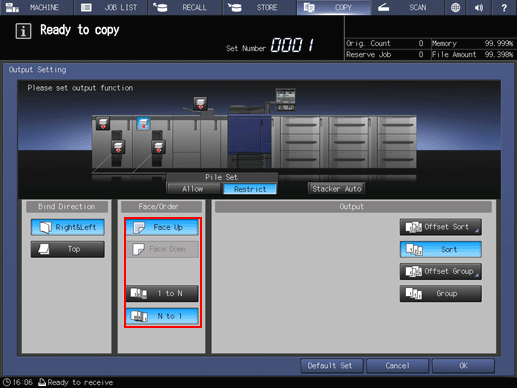Screen dimensions: 517x388
Task: Switch to the JOB LIST tab
Action: click(111, 7)
